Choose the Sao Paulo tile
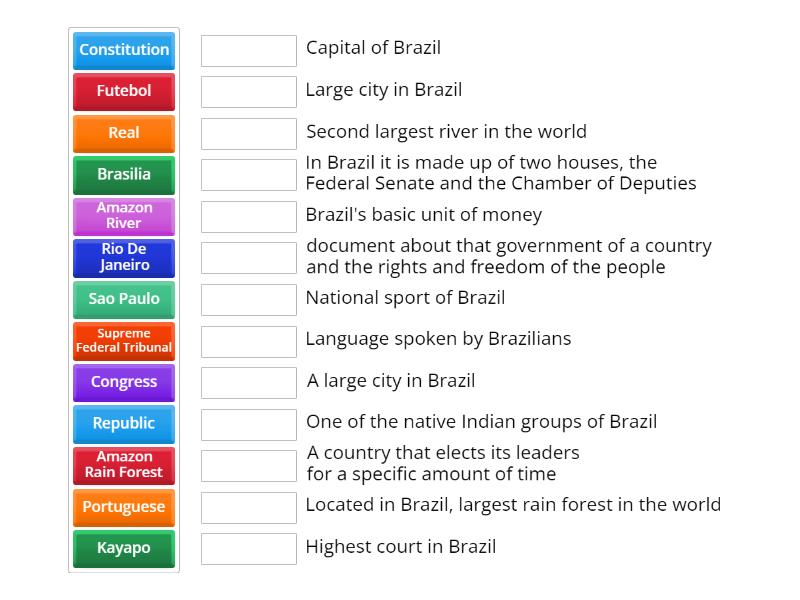 point(123,298)
